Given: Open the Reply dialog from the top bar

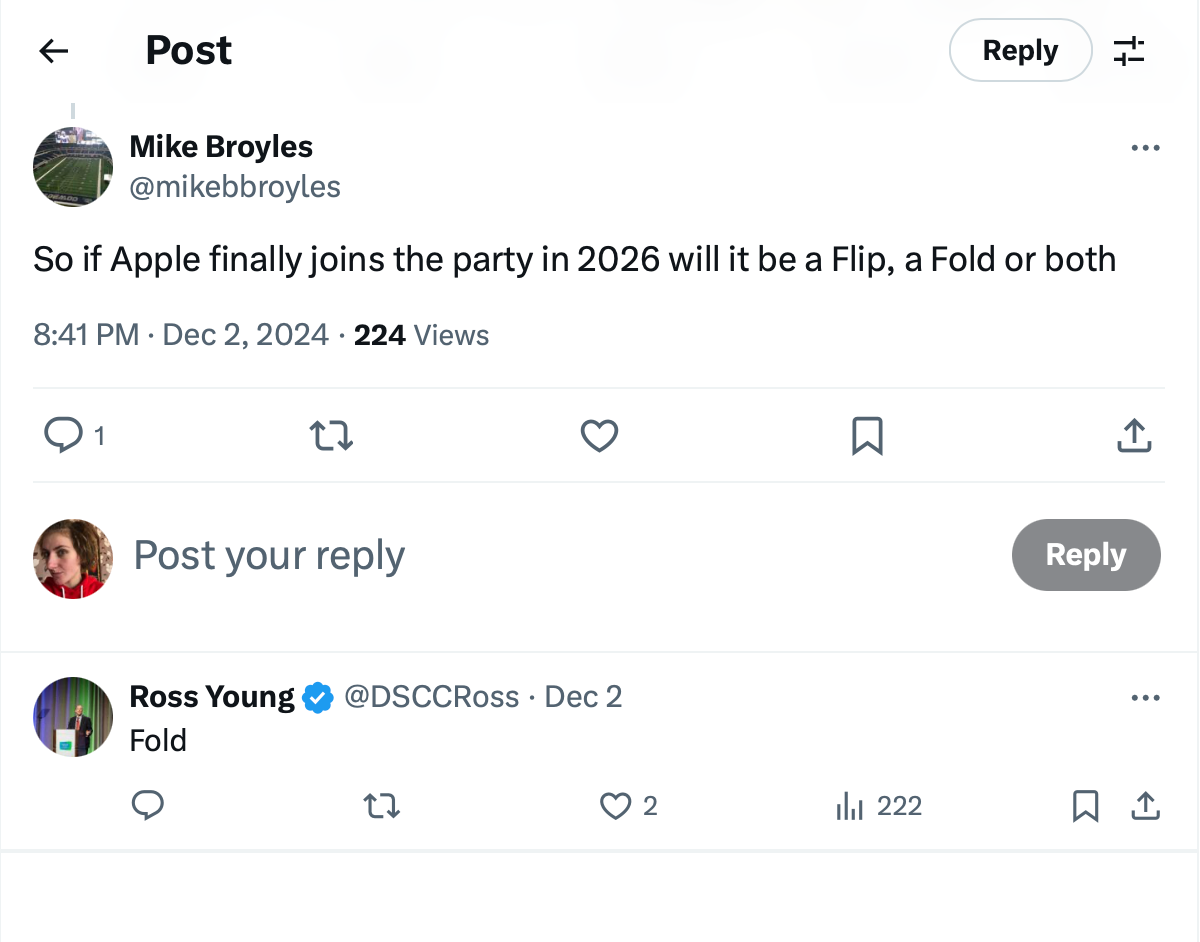Looking at the screenshot, I should [1020, 50].
